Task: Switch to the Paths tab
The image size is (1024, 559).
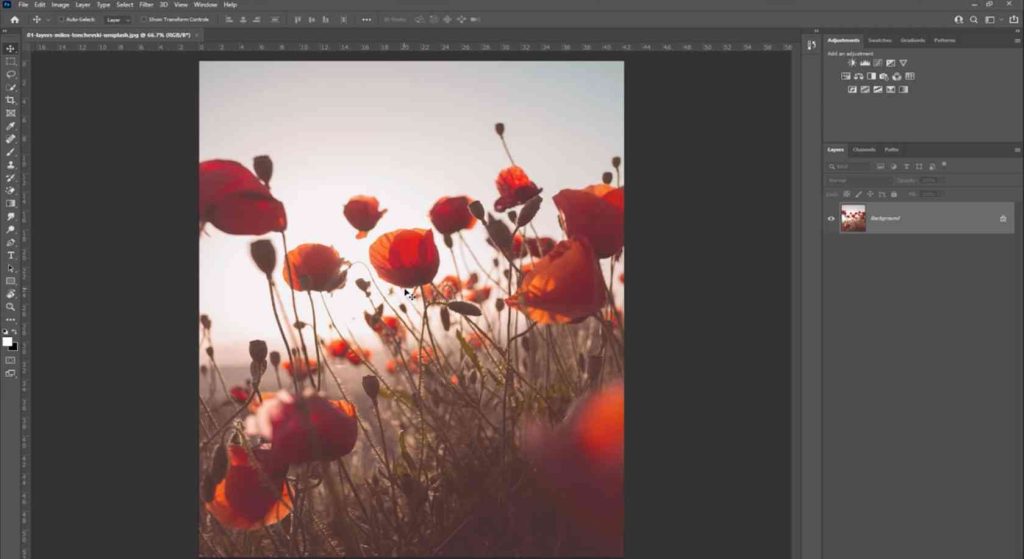Action: (891, 150)
